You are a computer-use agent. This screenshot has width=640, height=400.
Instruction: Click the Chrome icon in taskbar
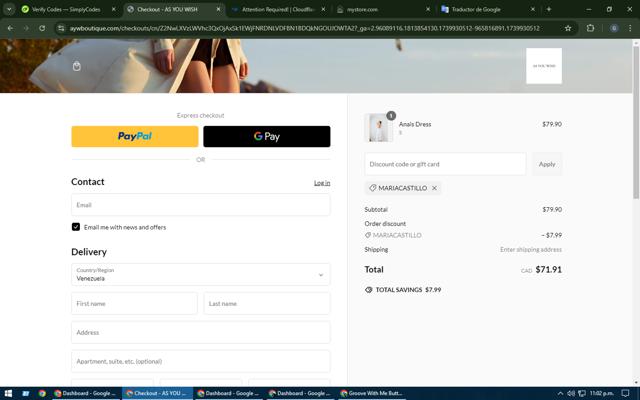pyautogui.click(x=42, y=393)
